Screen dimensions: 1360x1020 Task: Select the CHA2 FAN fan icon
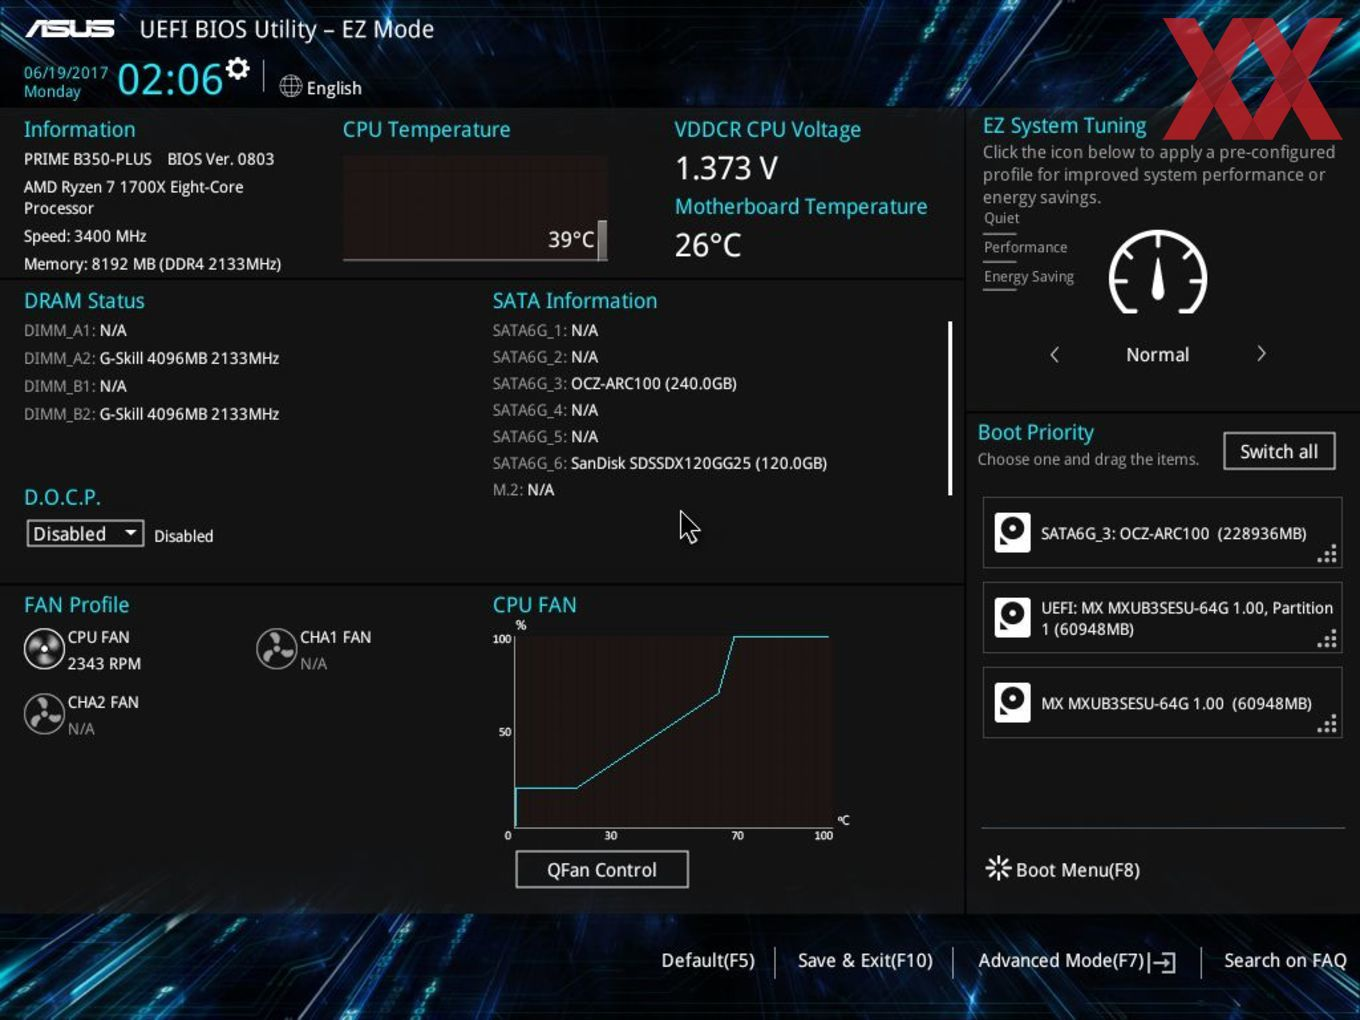coord(44,714)
